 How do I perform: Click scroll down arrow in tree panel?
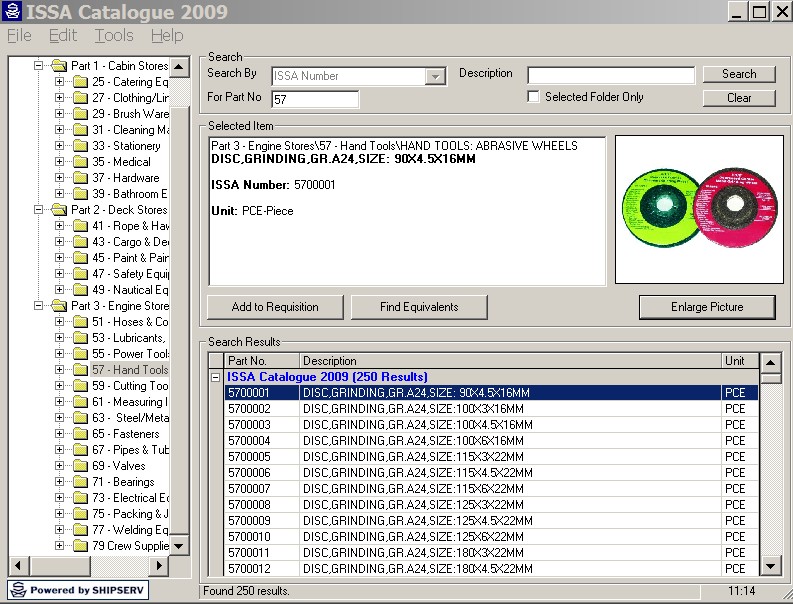179,546
